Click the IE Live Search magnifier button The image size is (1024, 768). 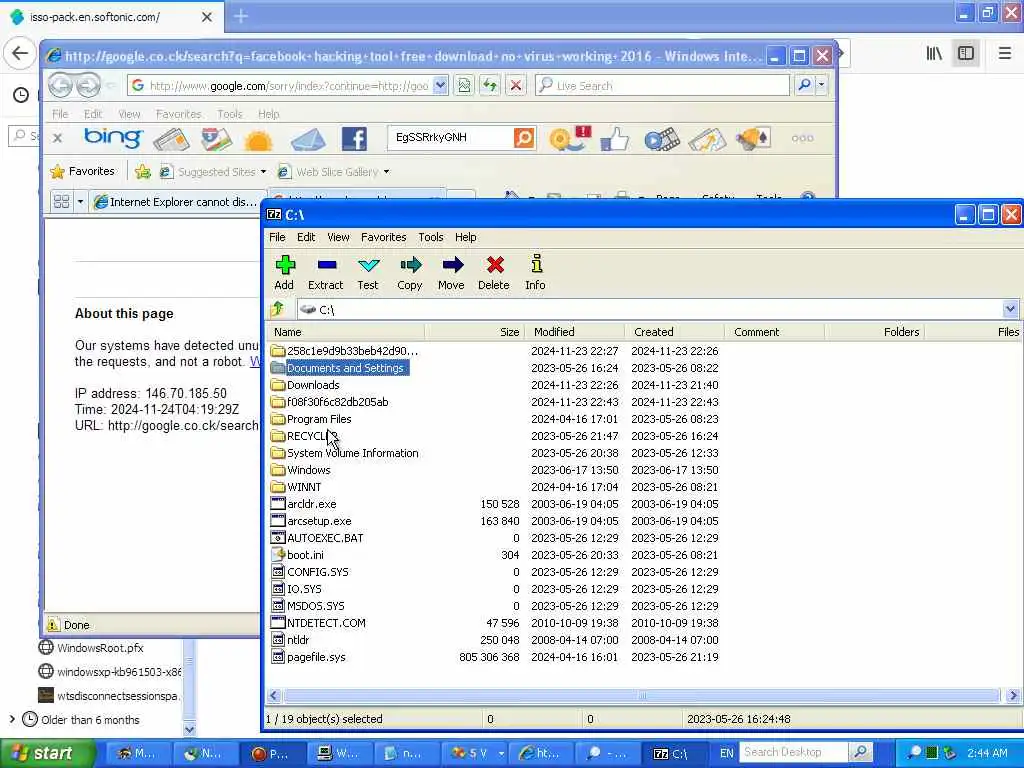[805, 85]
